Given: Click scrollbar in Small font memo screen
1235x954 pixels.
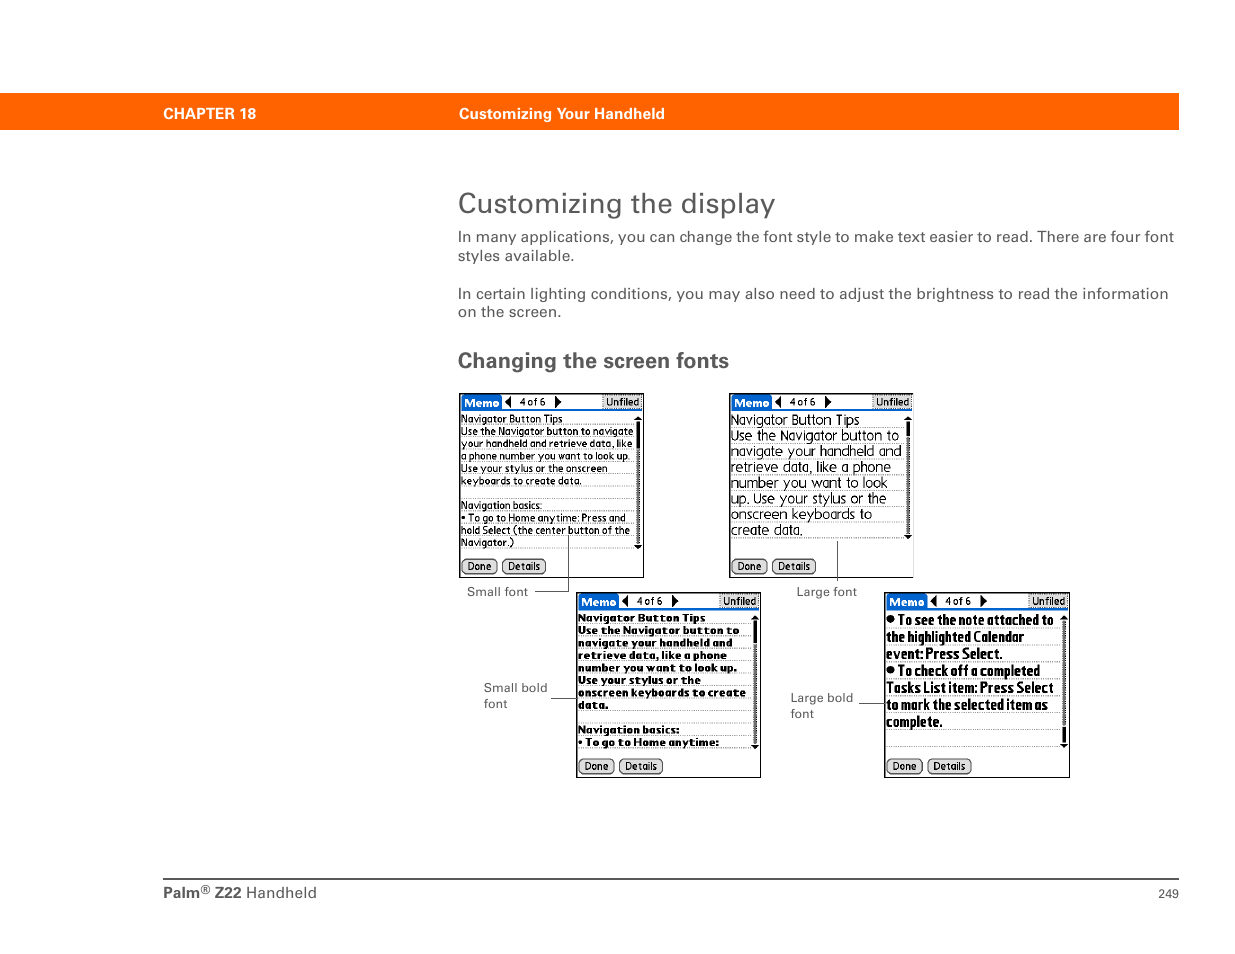Looking at the screenshot, I should click(638, 482).
